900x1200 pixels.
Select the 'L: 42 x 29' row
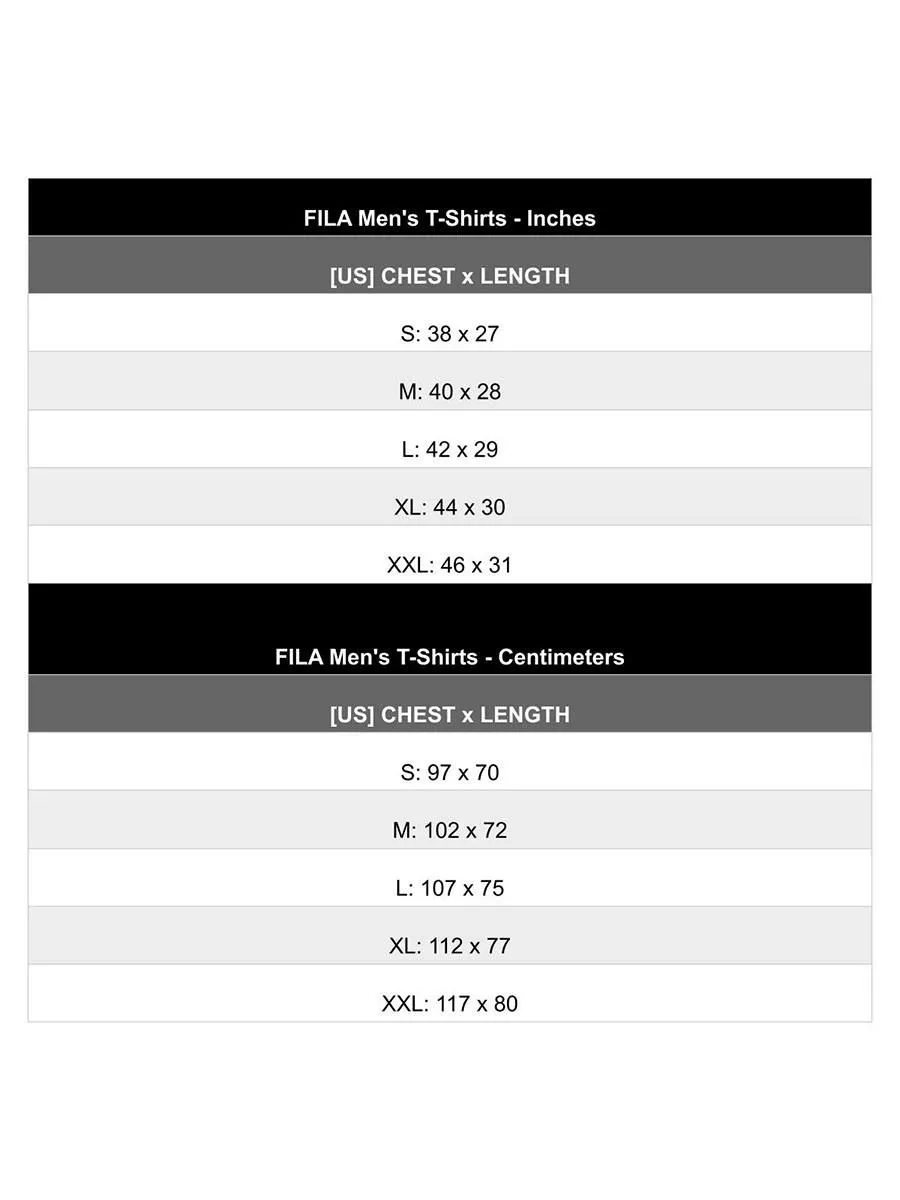pos(449,450)
